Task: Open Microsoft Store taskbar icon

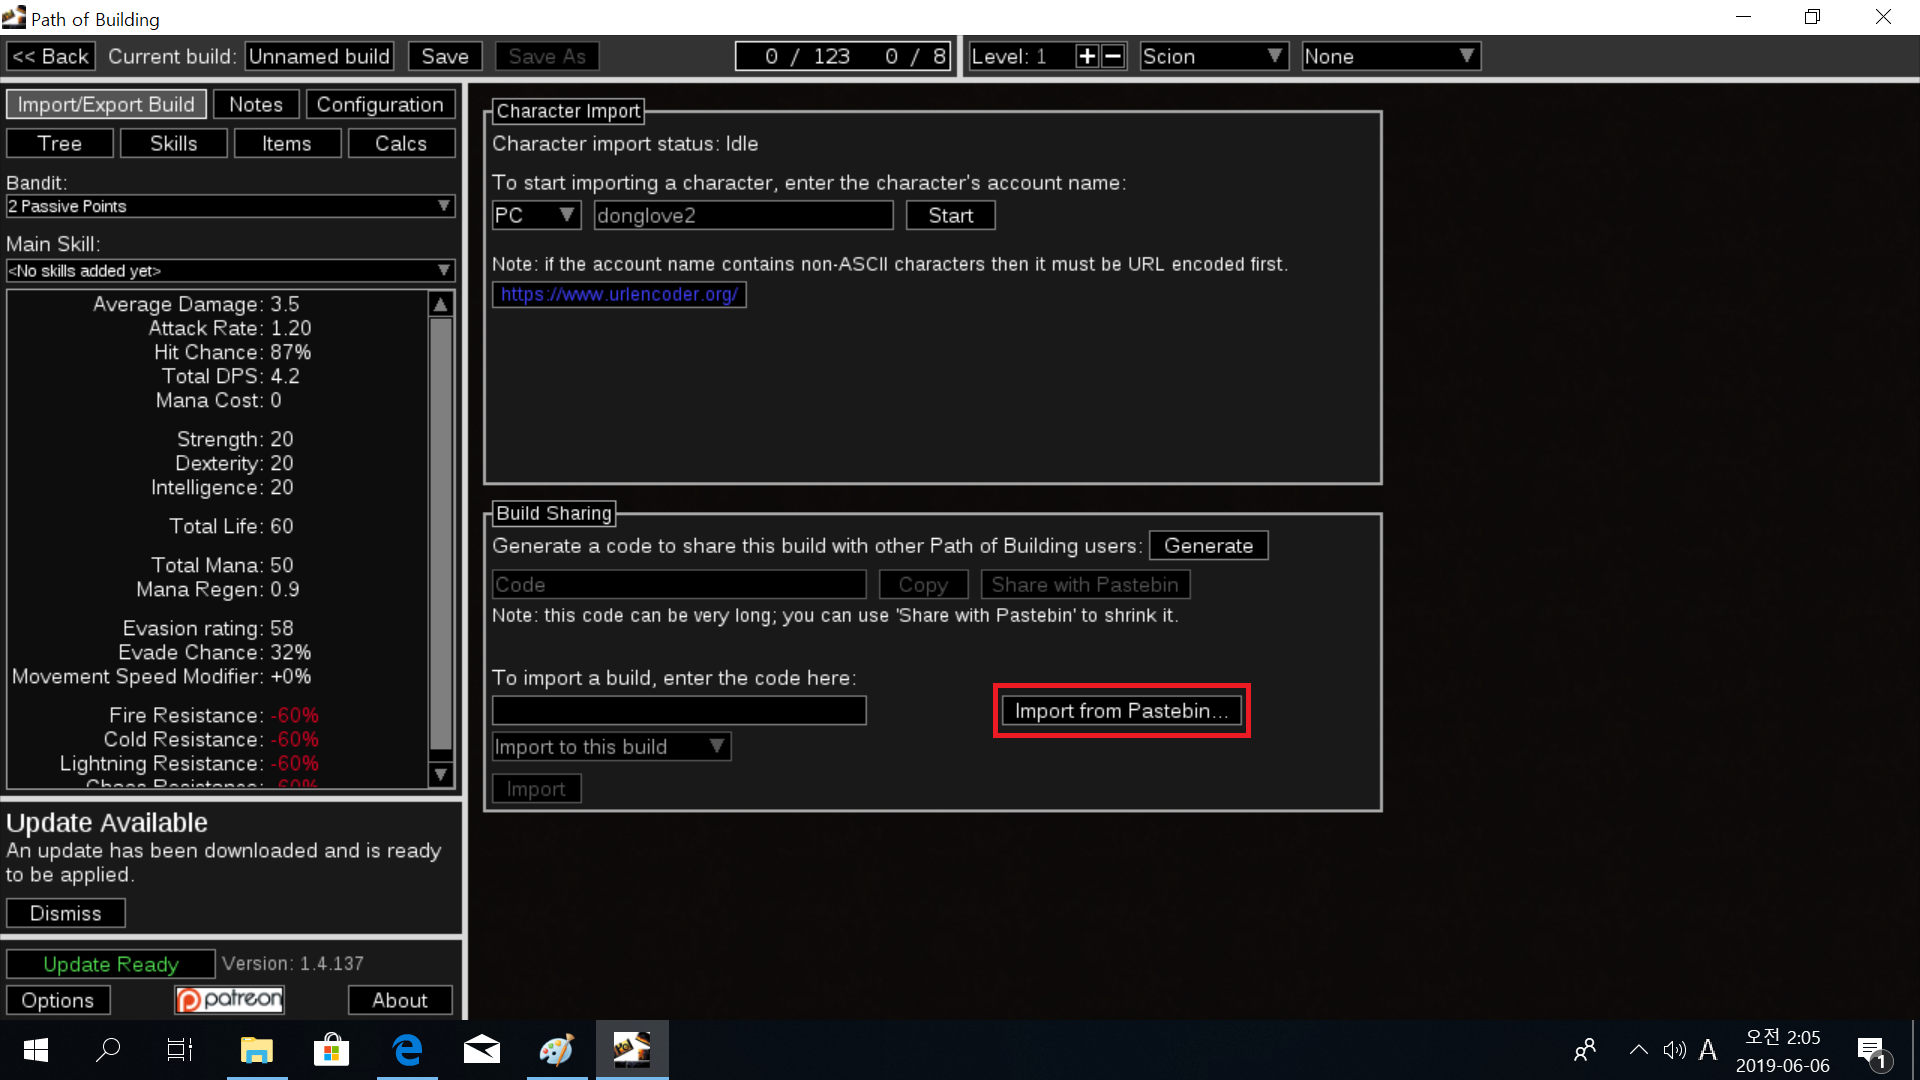Action: pyautogui.click(x=332, y=1050)
